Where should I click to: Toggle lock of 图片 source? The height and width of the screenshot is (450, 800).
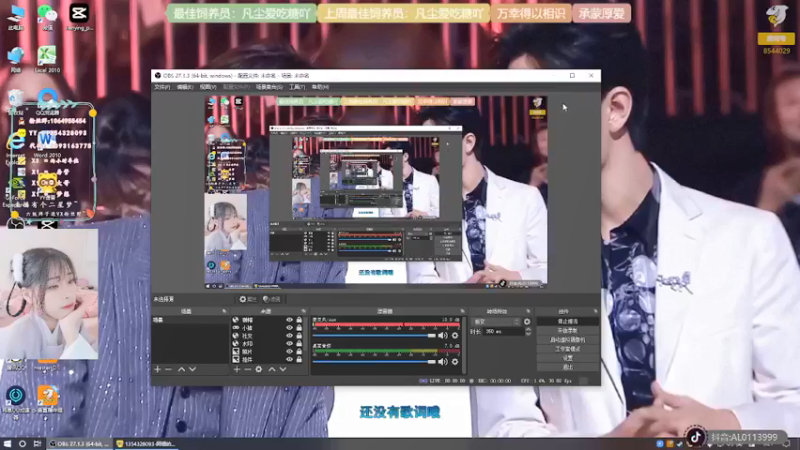point(299,352)
